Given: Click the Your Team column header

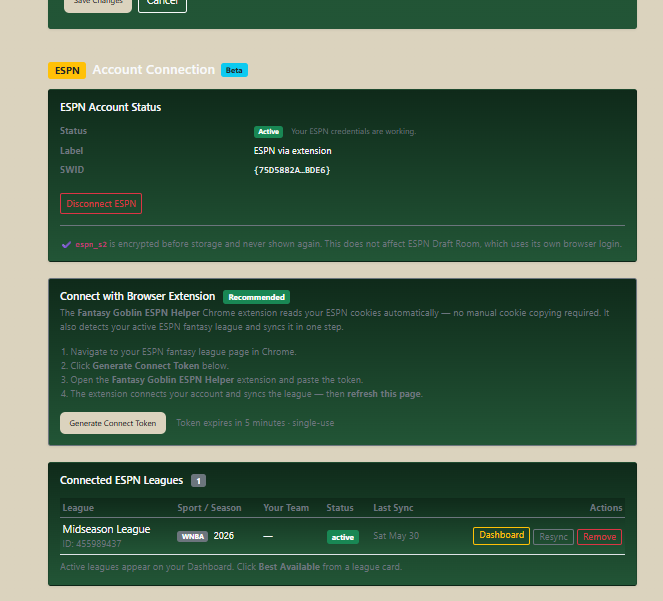Looking at the screenshot, I should (x=286, y=508).
